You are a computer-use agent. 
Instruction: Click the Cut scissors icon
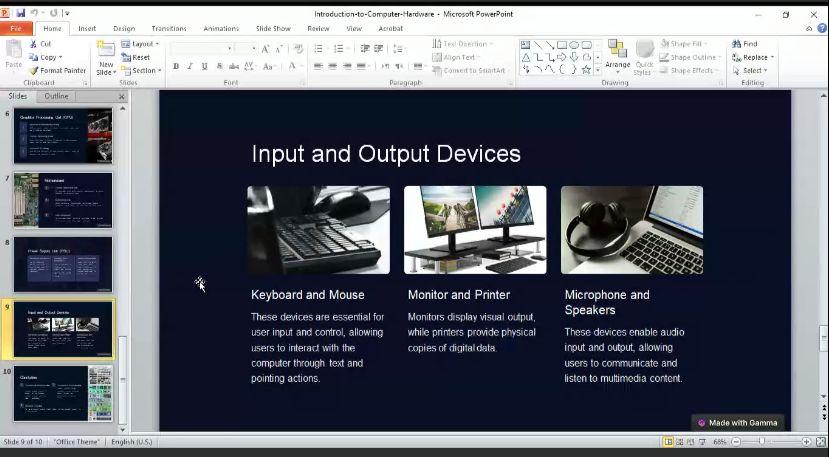tap(33, 44)
